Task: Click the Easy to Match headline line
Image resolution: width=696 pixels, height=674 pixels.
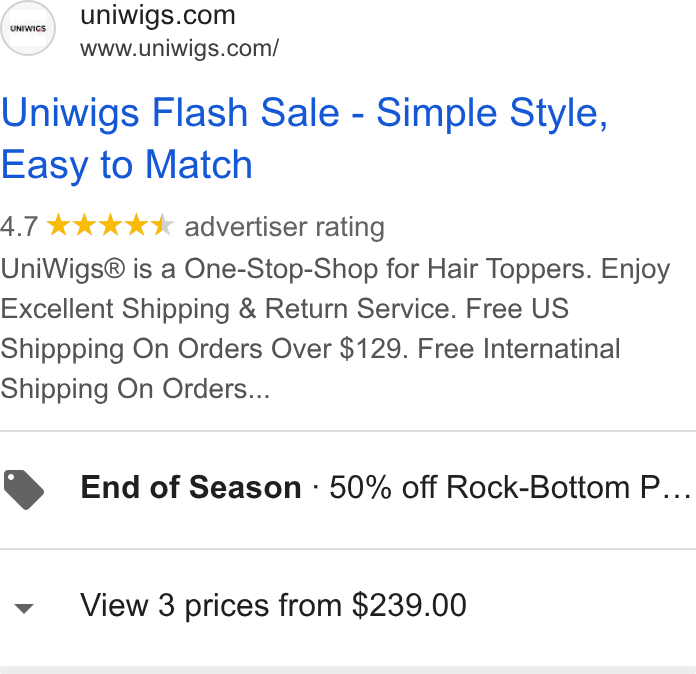Action: click(x=127, y=165)
